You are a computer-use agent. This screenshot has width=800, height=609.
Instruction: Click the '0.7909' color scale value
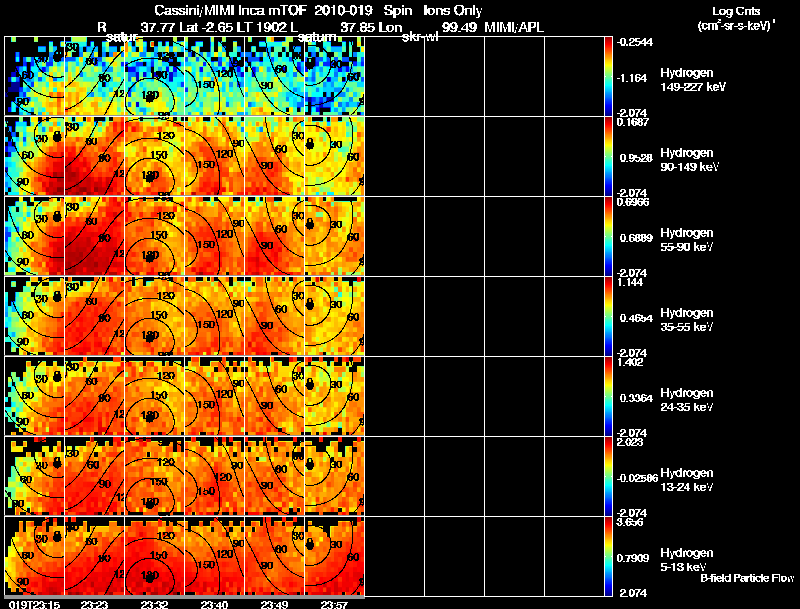click(633, 558)
